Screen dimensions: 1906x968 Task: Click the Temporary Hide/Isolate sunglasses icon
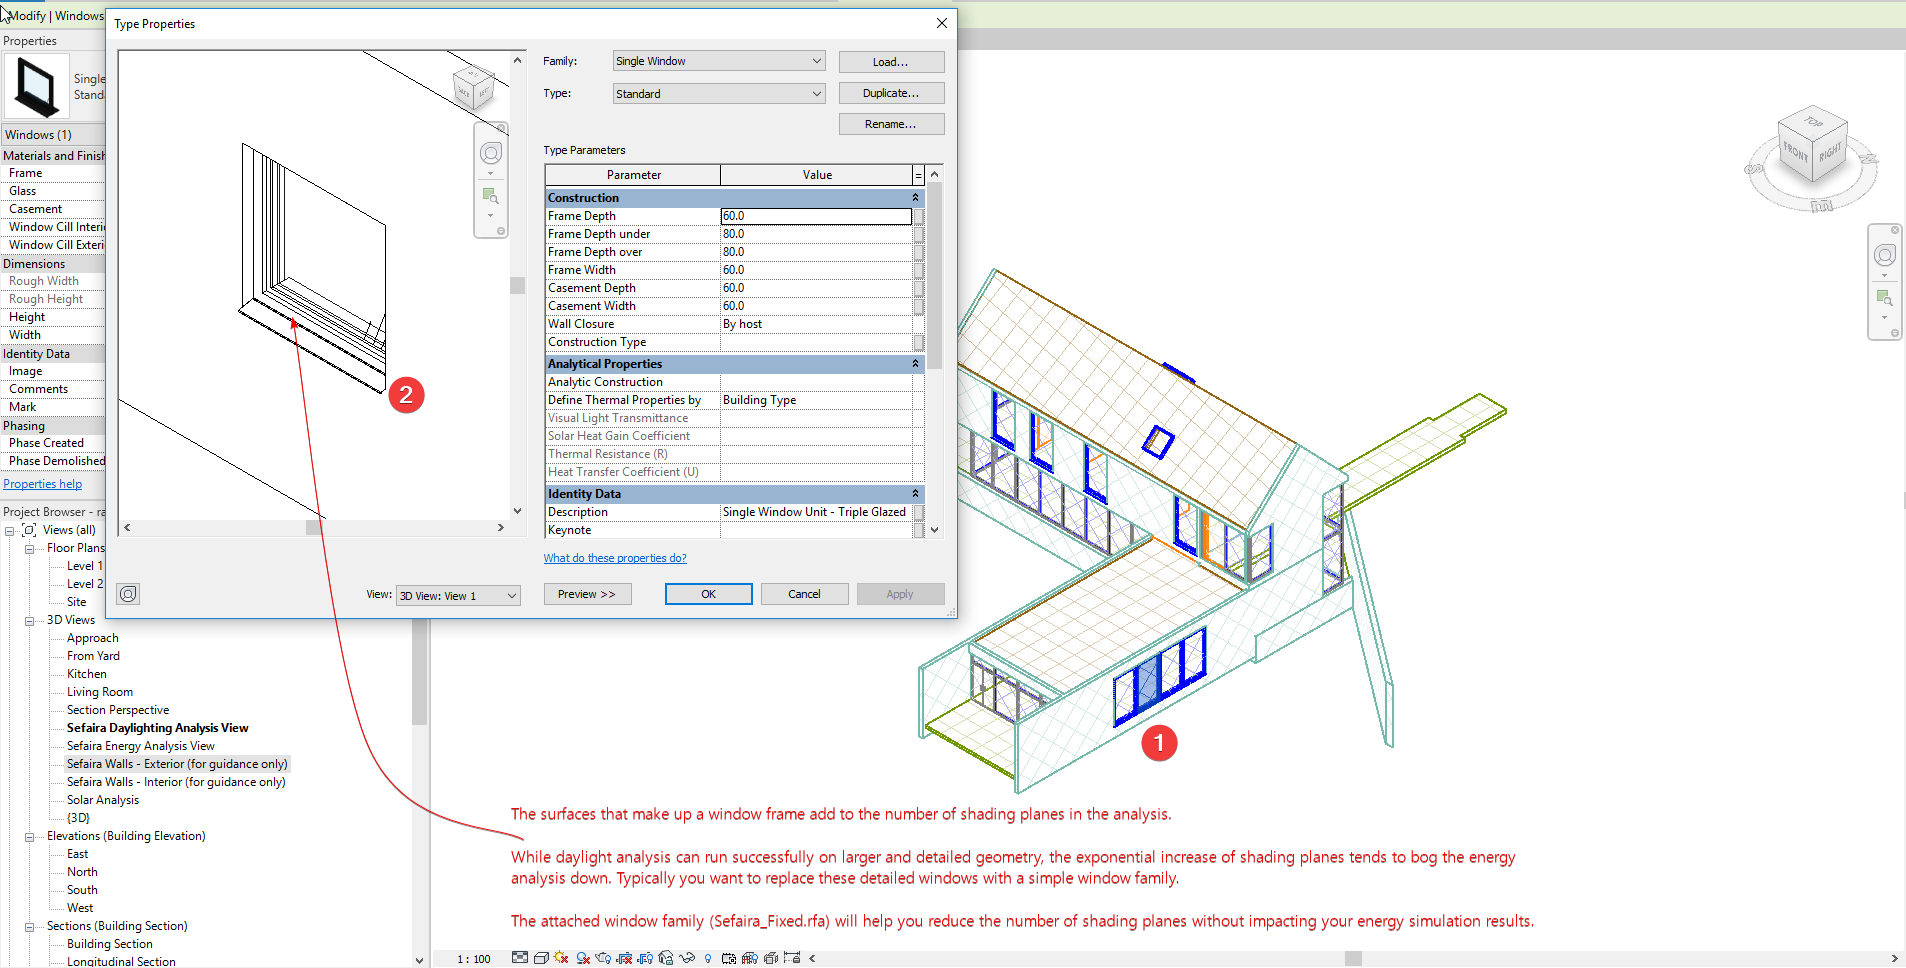tap(687, 958)
